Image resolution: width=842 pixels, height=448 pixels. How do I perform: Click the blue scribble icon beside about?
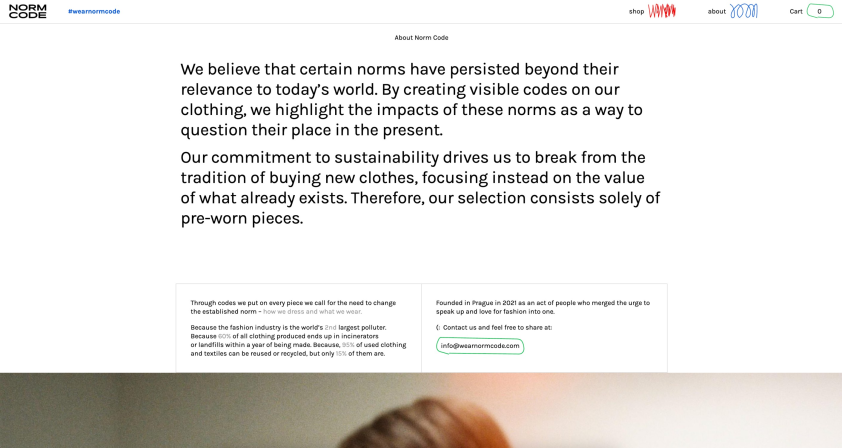(744, 11)
